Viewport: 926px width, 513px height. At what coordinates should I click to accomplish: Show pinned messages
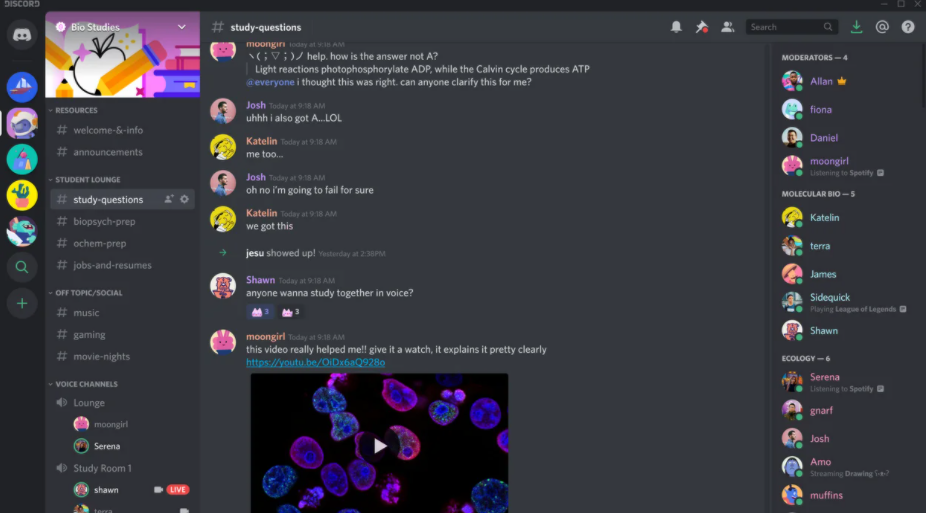click(702, 27)
